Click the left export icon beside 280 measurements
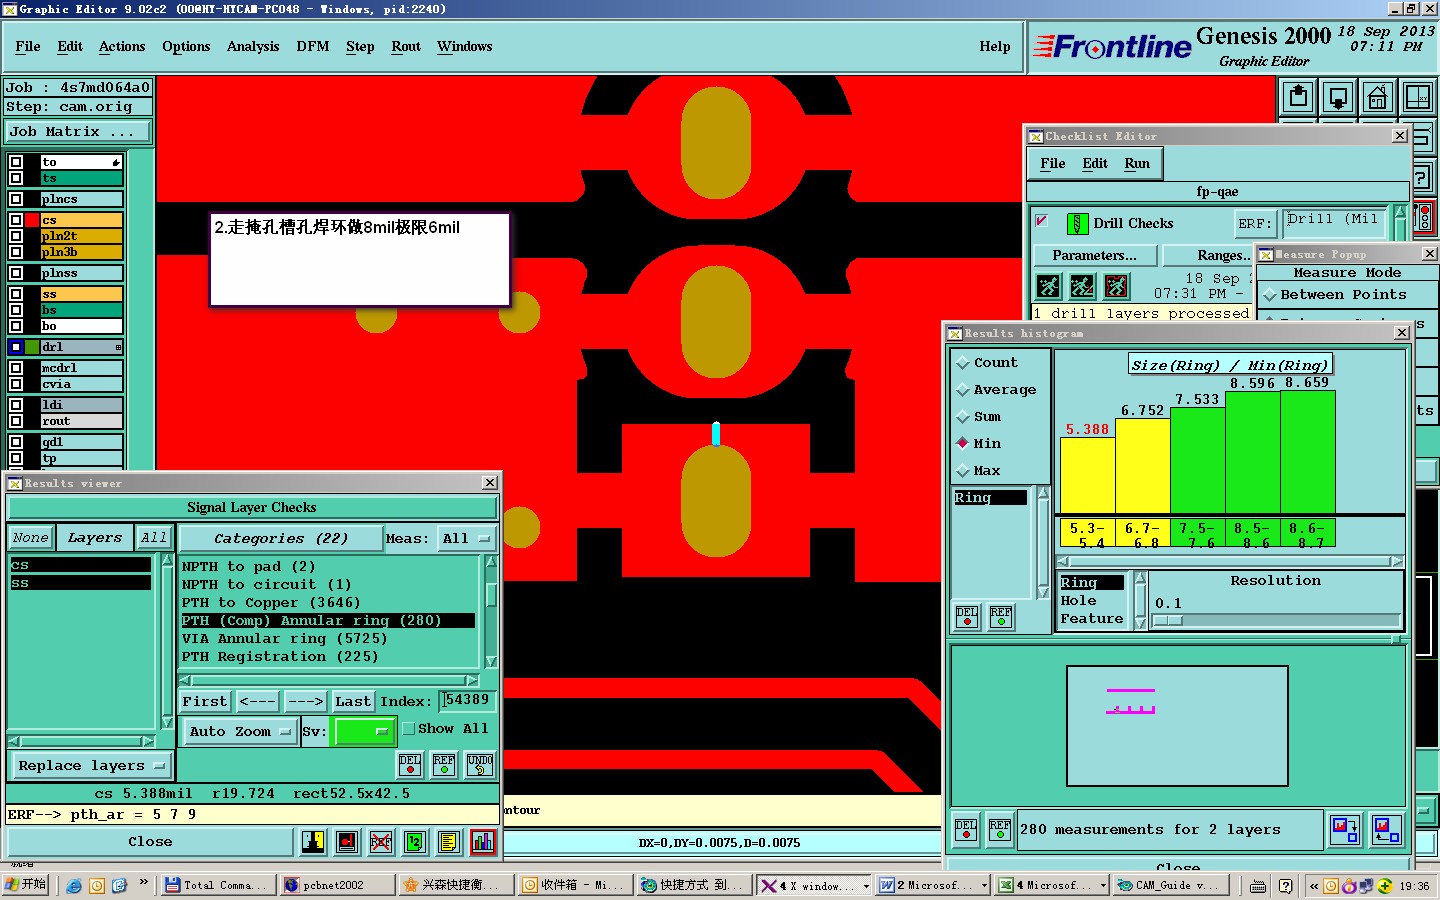Screen dimensions: 1440x900 coord(1345,829)
